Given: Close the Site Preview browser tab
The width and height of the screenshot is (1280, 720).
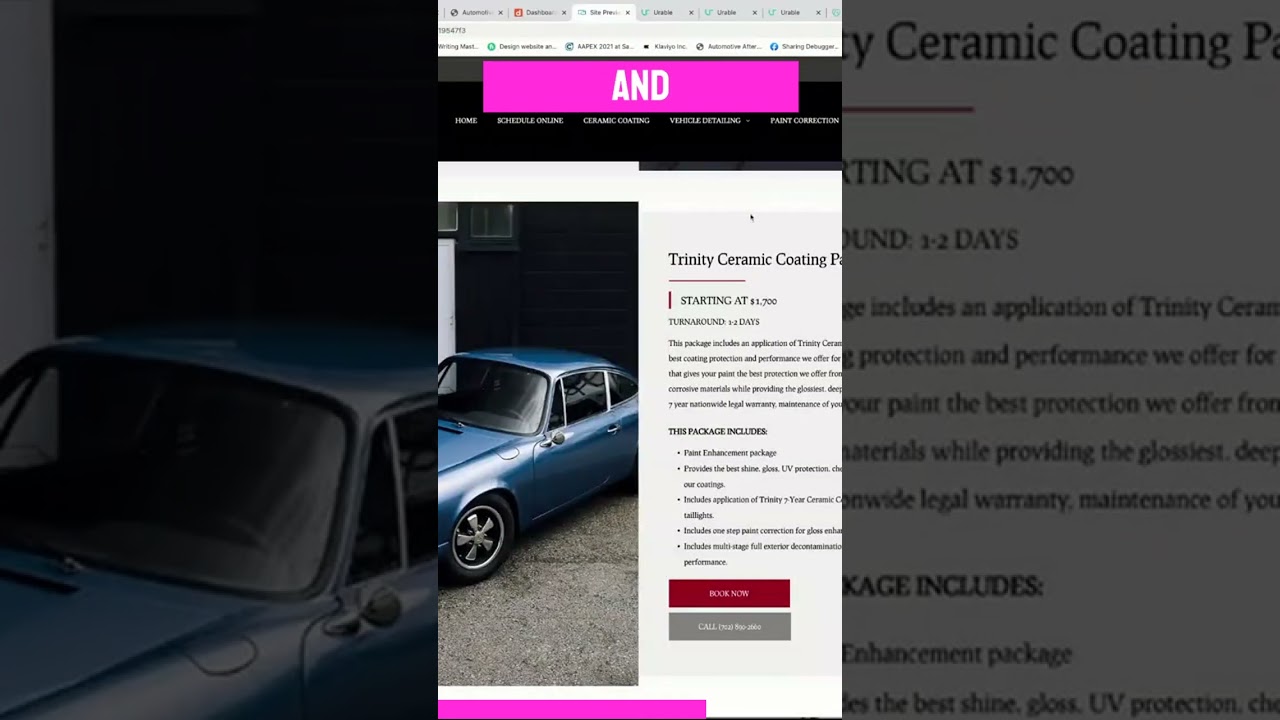Looking at the screenshot, I should click(628, 13).
